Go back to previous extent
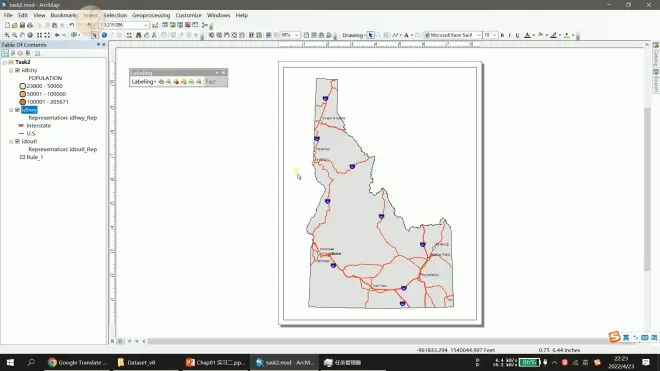 [x=57, y=35]
